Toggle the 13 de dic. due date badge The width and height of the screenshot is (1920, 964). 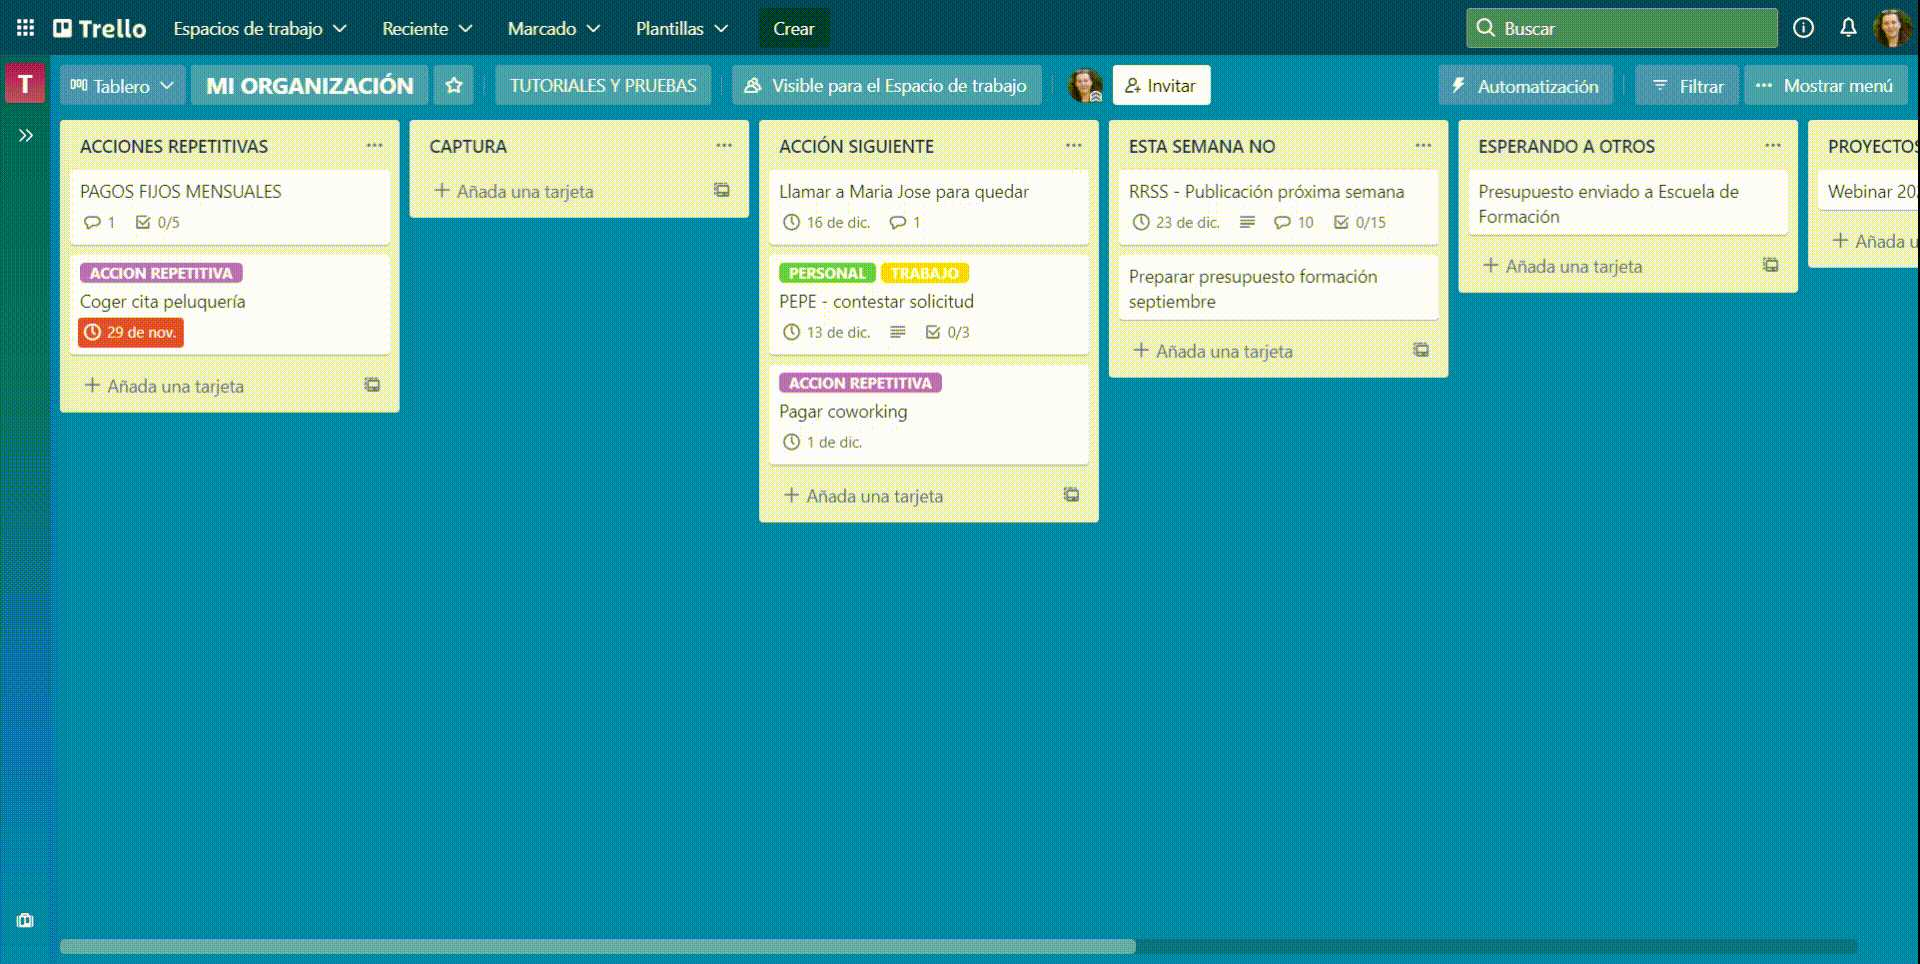point(826,332)
